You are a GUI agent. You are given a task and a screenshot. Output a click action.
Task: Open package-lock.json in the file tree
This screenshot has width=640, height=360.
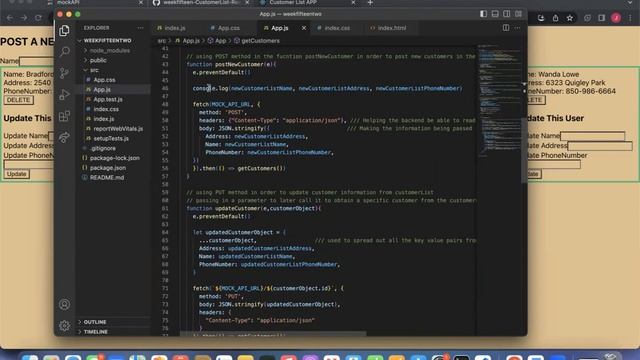(114, 158)
